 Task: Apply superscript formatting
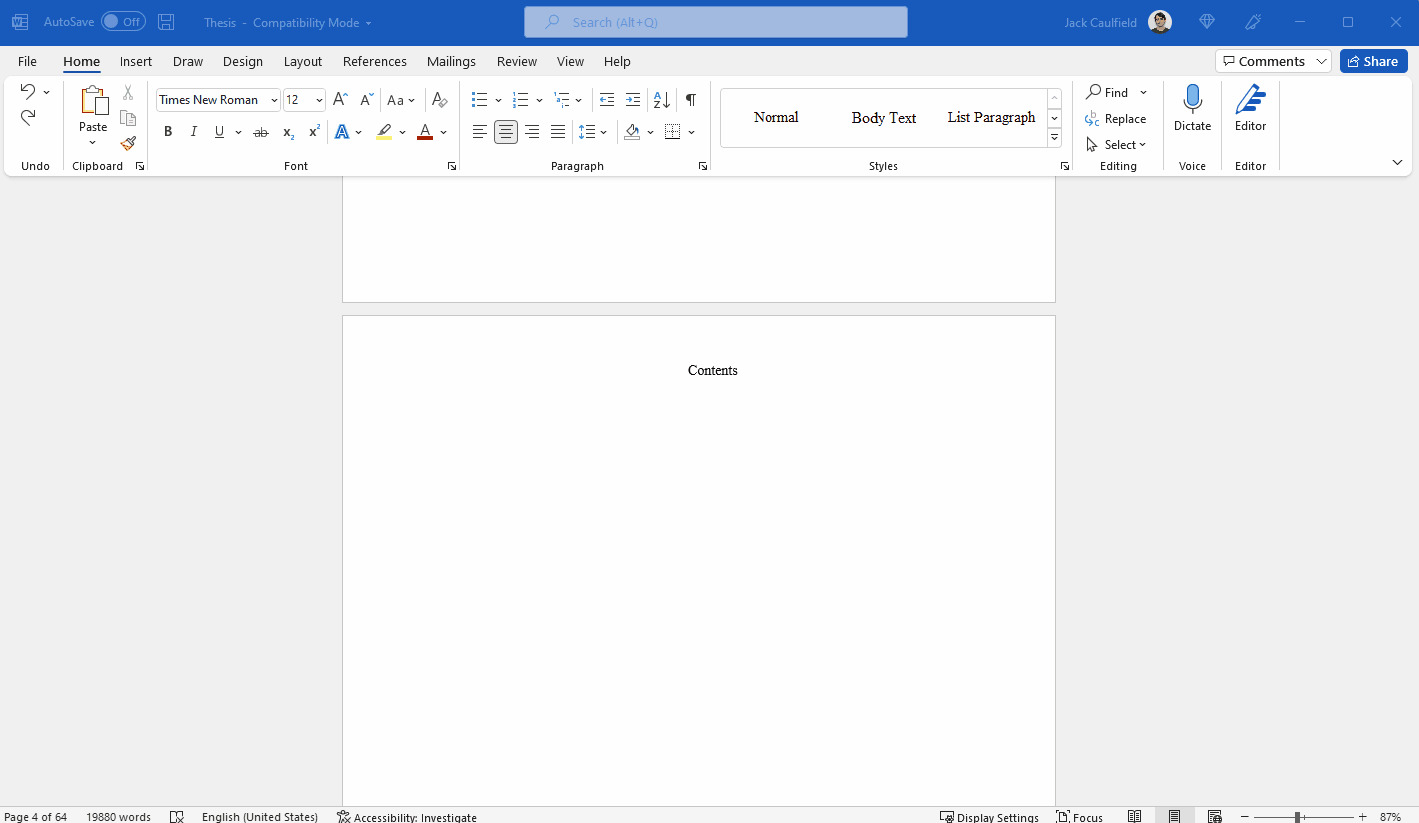pos(313,131)
